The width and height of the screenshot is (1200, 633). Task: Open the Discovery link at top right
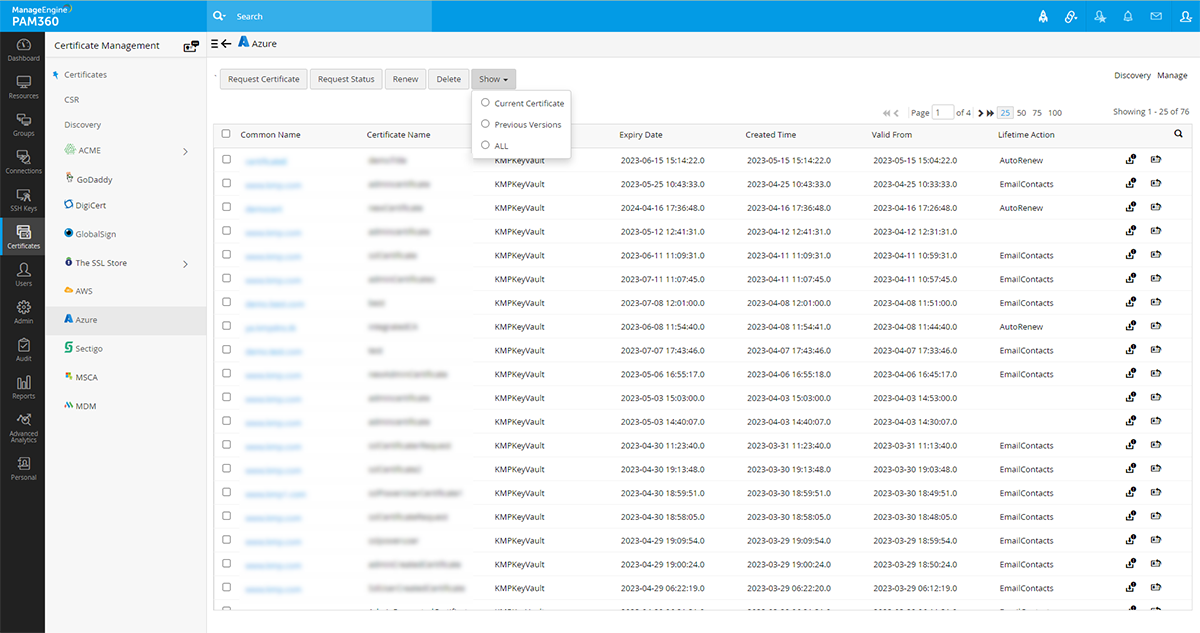(1131, 74)
